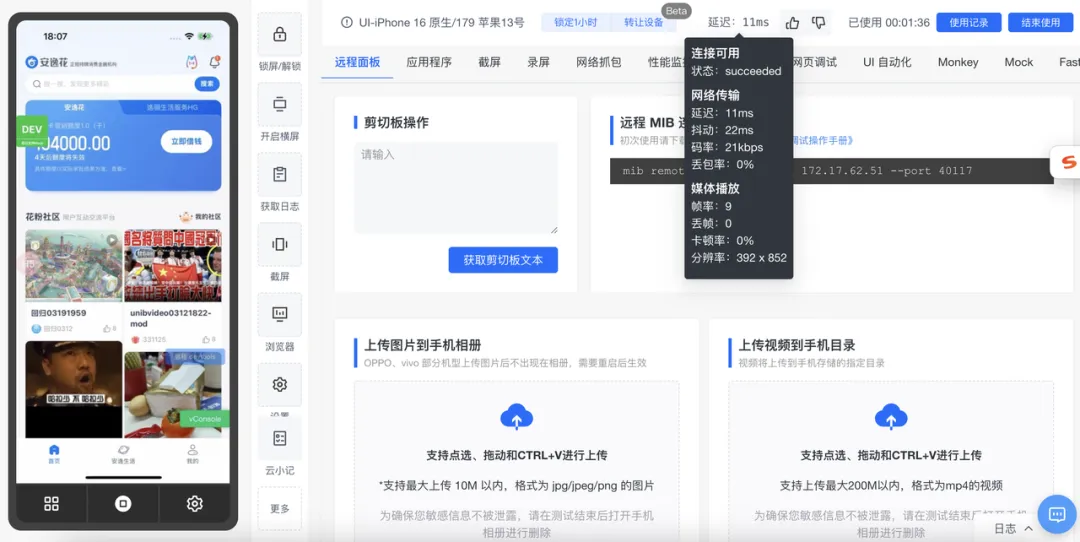Screen dimensions: 1080x542
Task: Tap the mascot icon beside the phone's bell
Action: 192,62
